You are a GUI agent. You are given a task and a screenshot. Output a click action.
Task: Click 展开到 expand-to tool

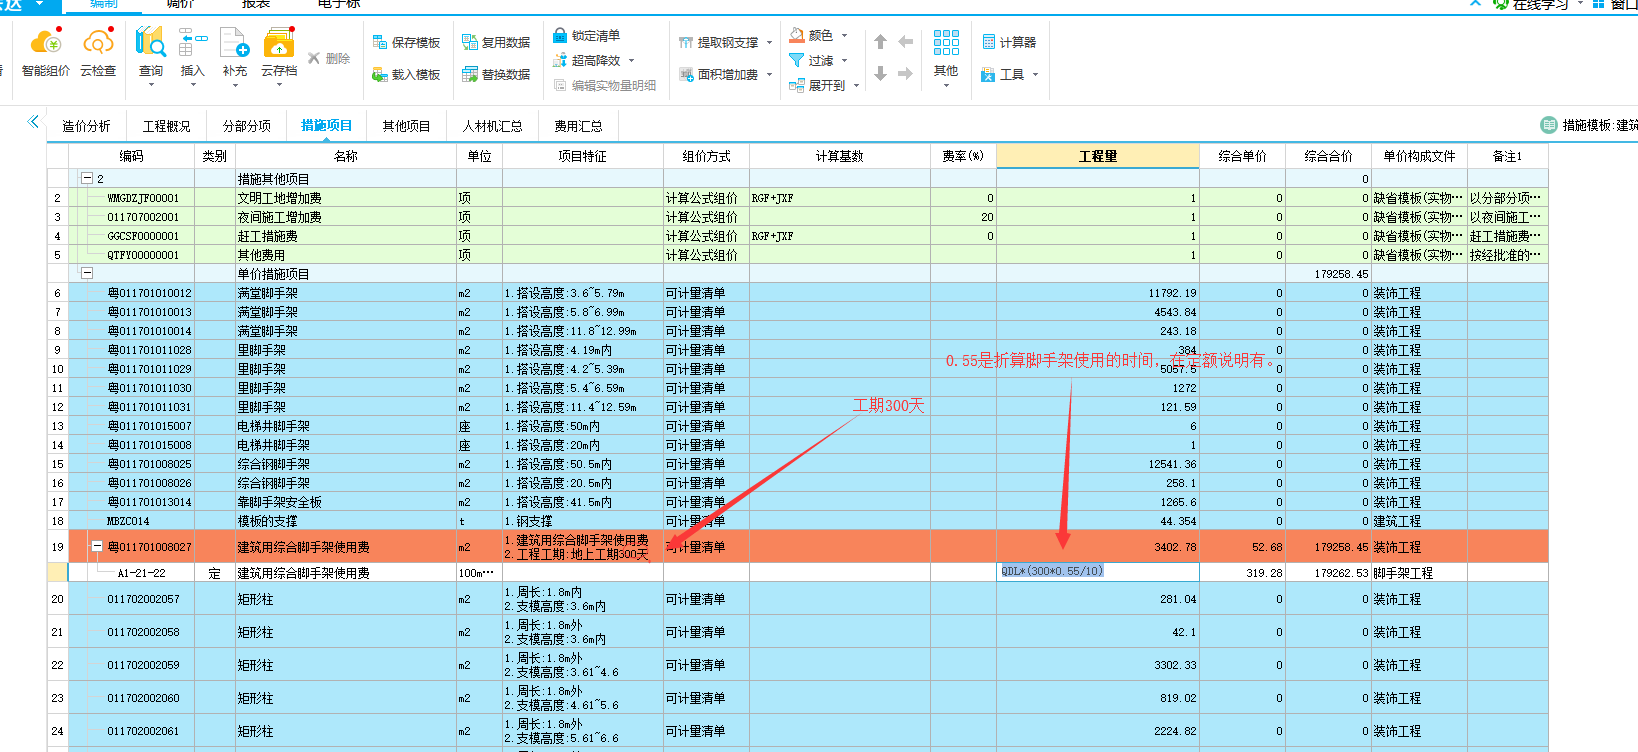click(817, 85)
